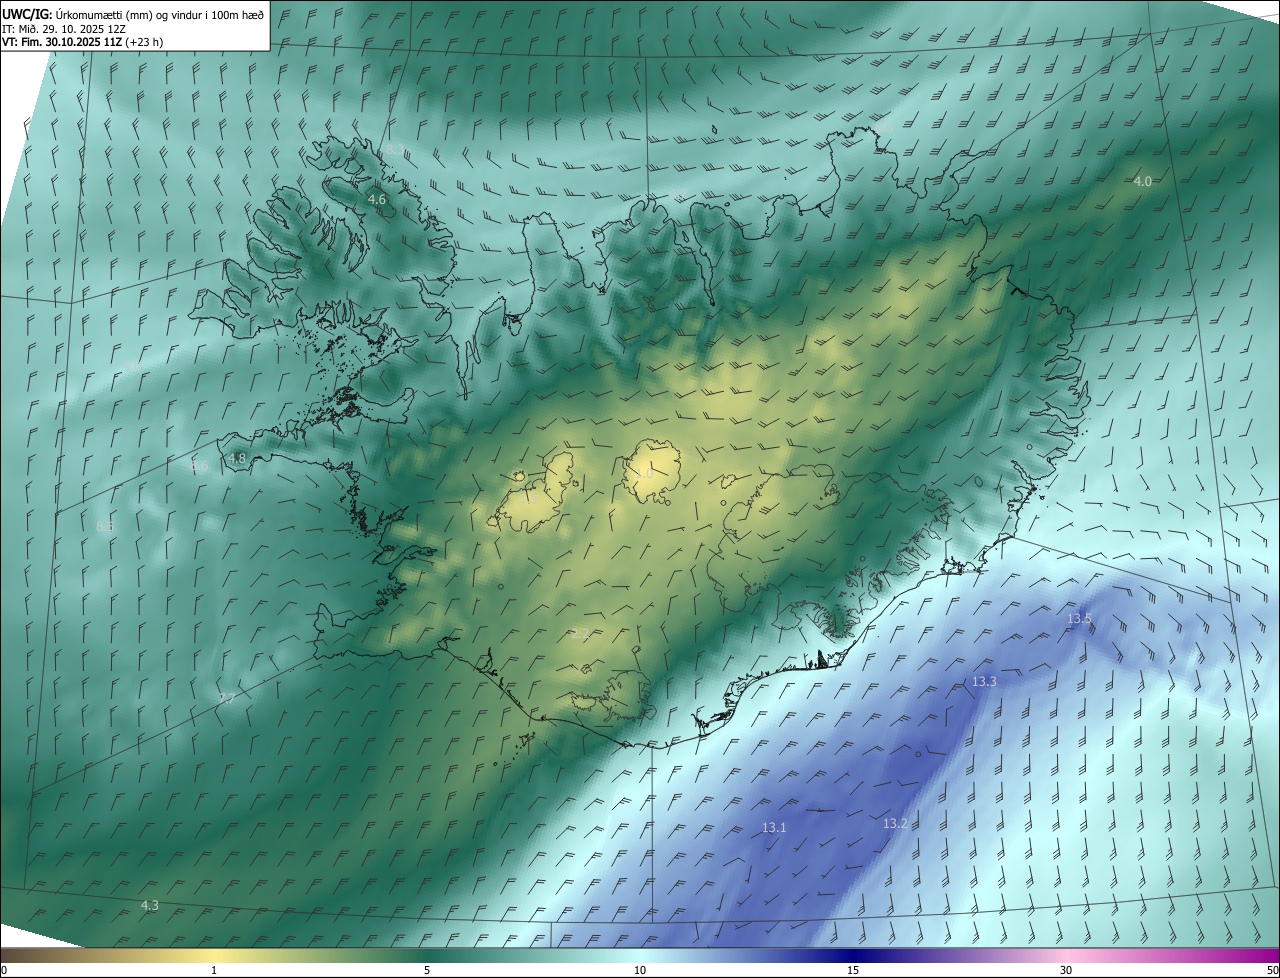
Task: Click the "10" tick on the color scale
Action: pos(640,971)
